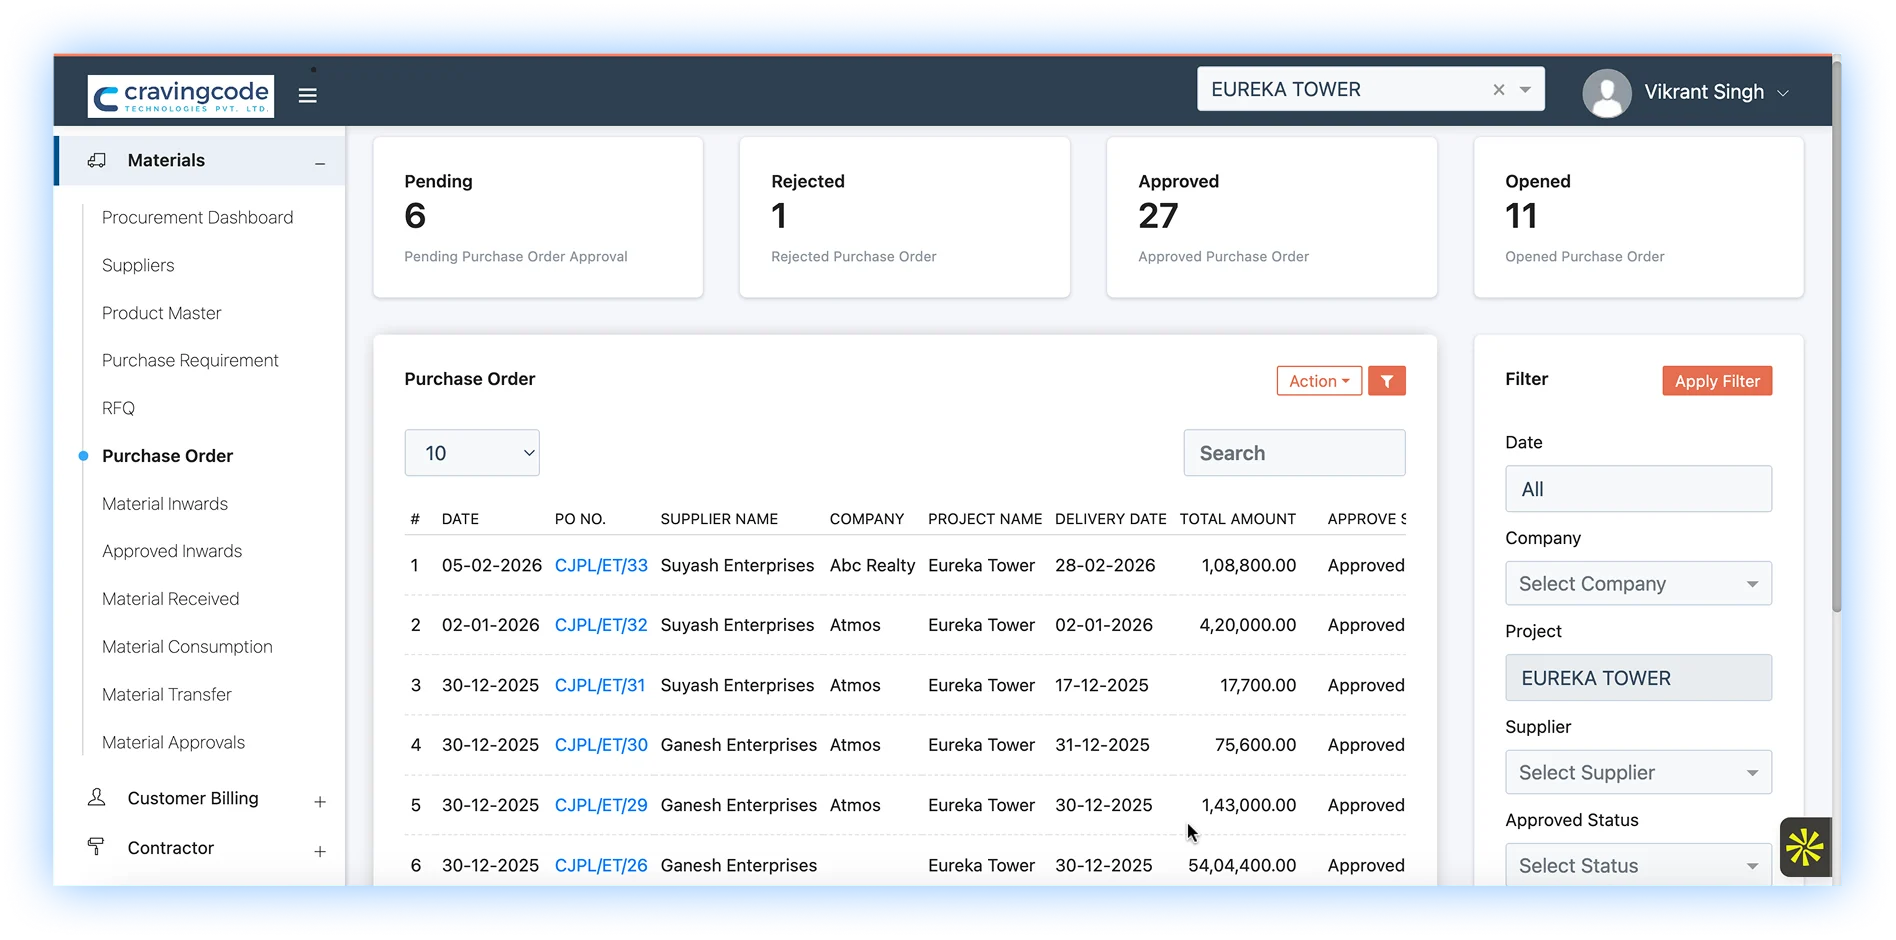This screenshot has width=1896, height=940.
Task: Open the EUREKA TOWER project dropdown arrow
Action: click(1526, 89)
